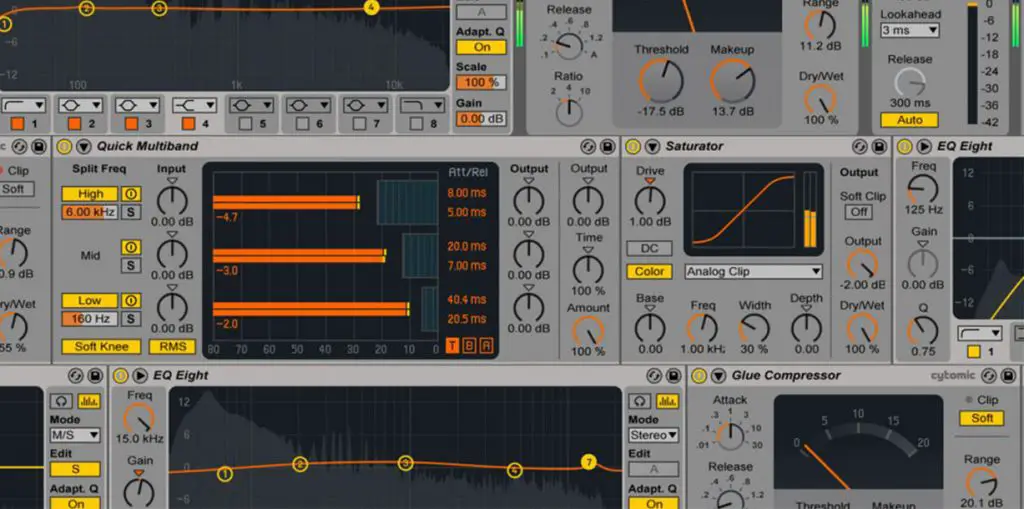Viewport: 1024px width, 509px height.
Task: Click the Saturator hot-swap preset icon
Action: (859, 146)
